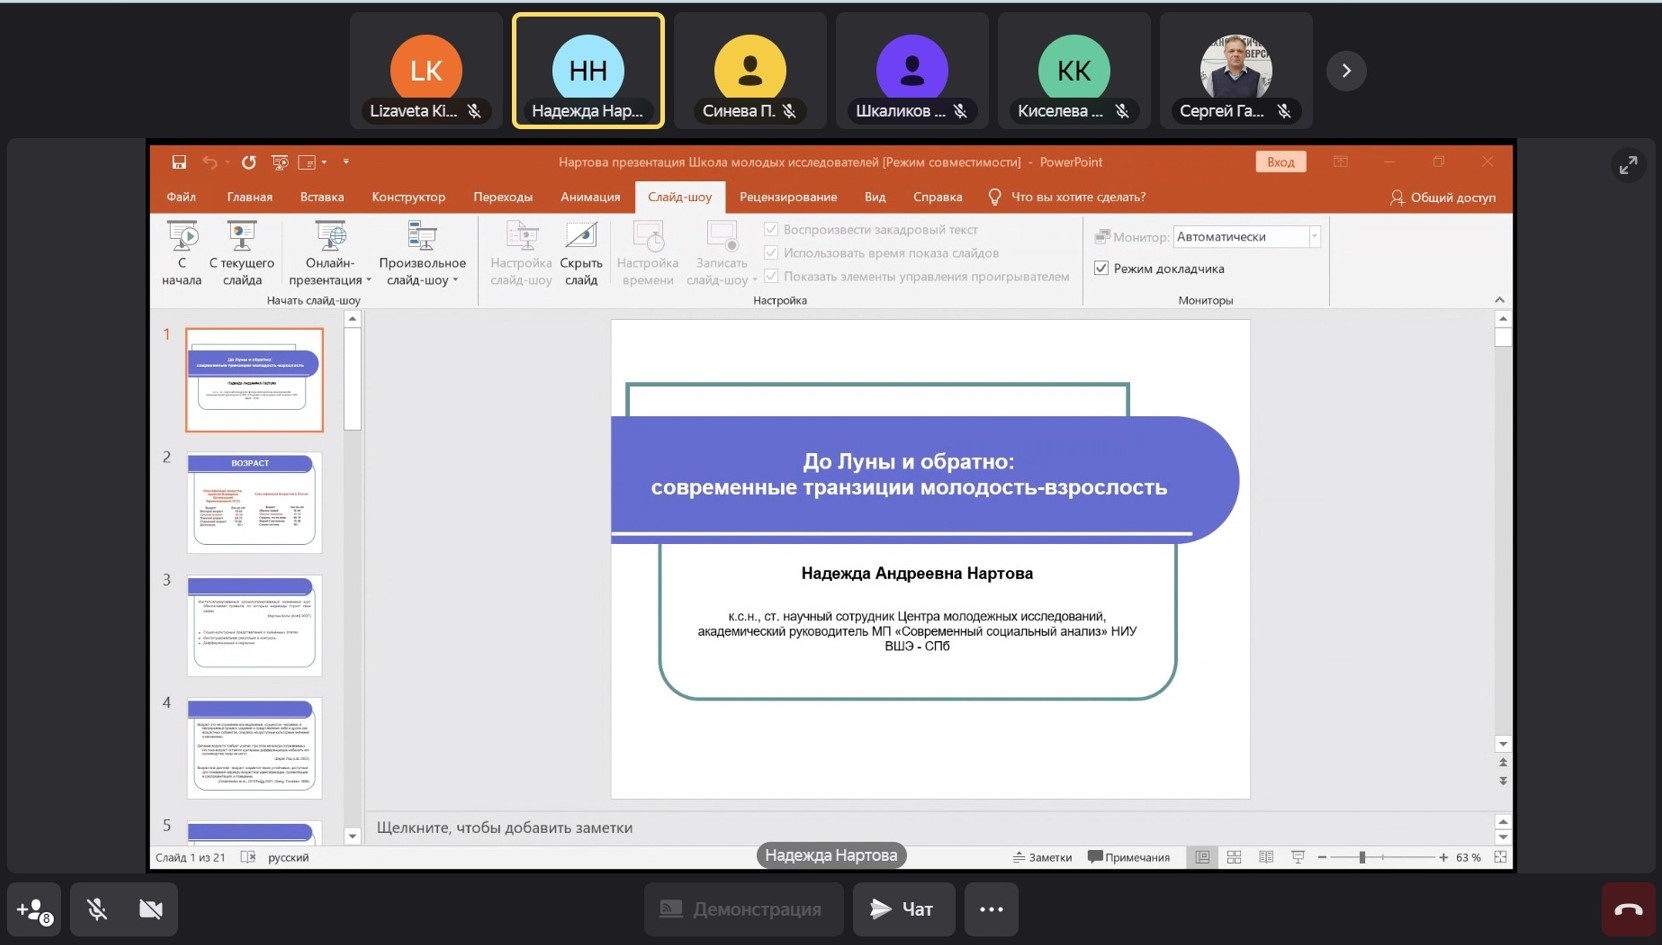Open the Главная tab
Screen dimensions: 1662x945
[x=249, y=197]
